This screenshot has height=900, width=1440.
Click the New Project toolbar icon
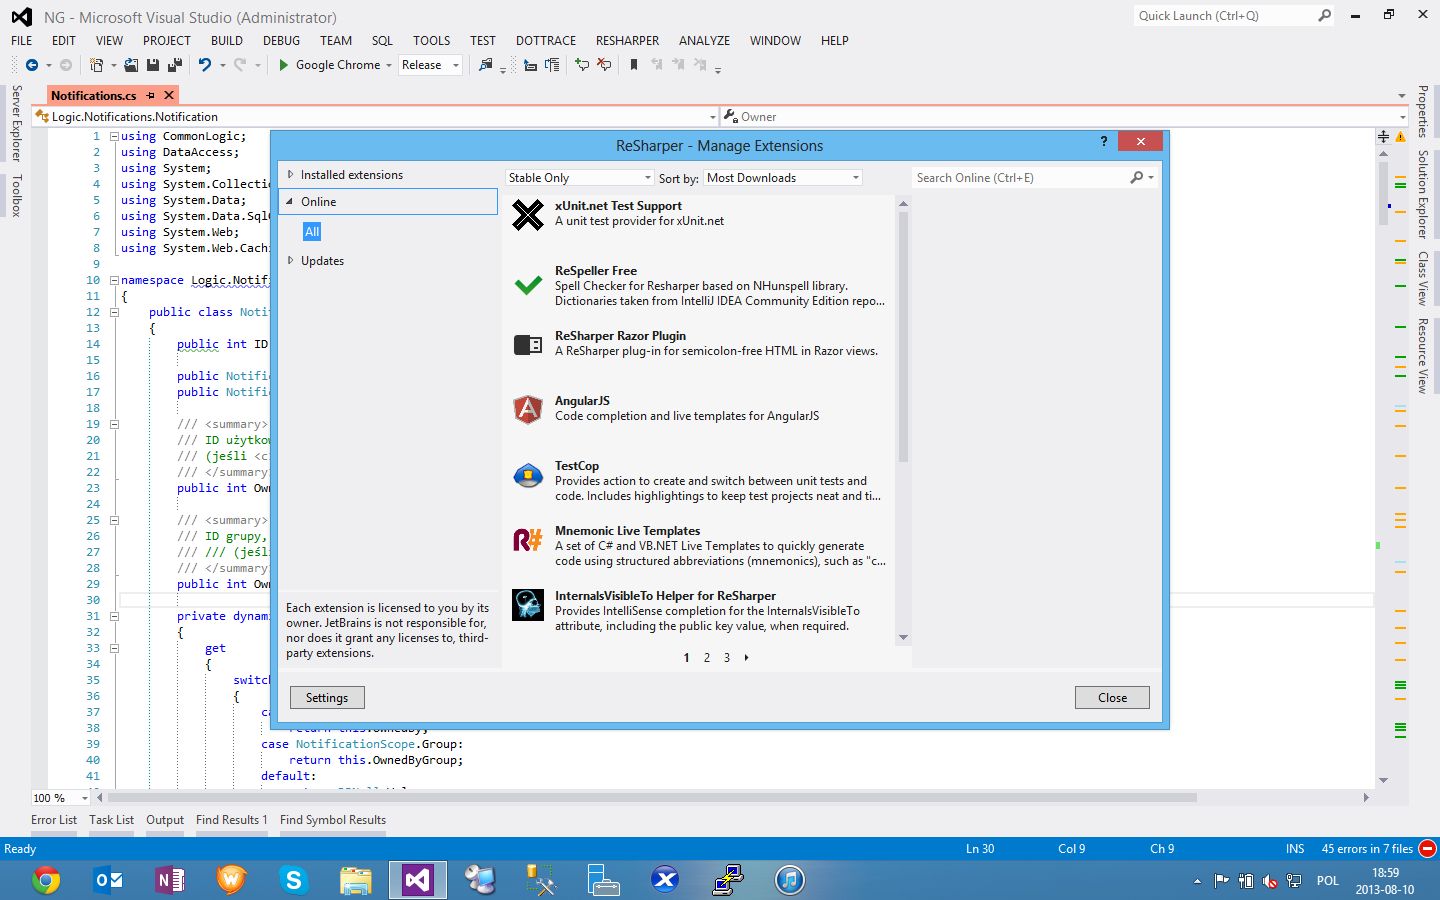click(96, 65)
